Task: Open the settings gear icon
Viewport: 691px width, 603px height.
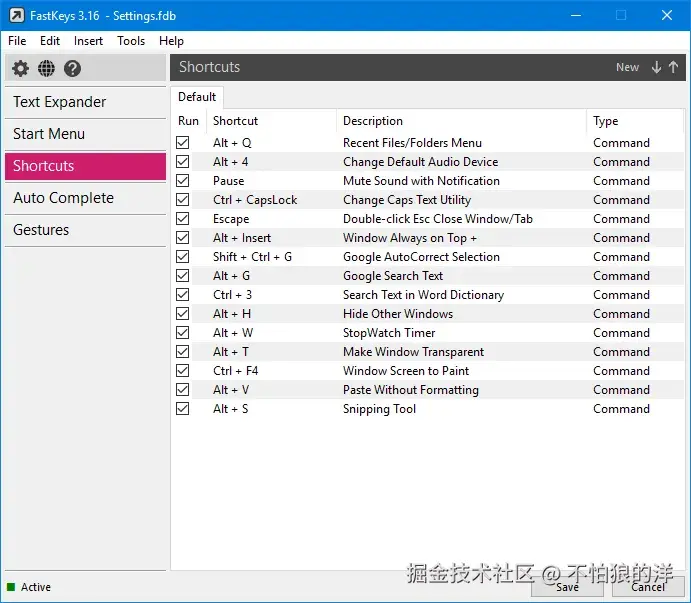Action: [20, 68]
